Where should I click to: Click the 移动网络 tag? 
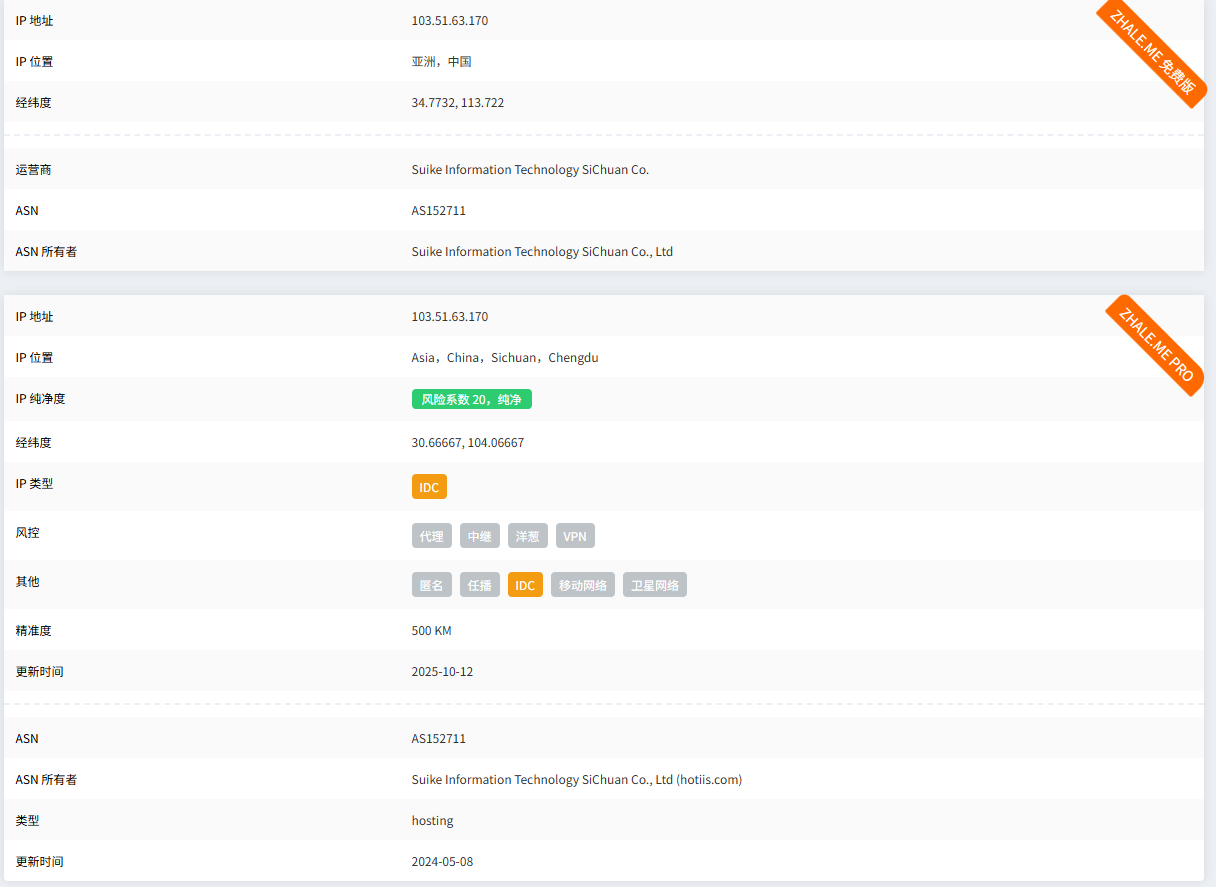coord(582,585)
